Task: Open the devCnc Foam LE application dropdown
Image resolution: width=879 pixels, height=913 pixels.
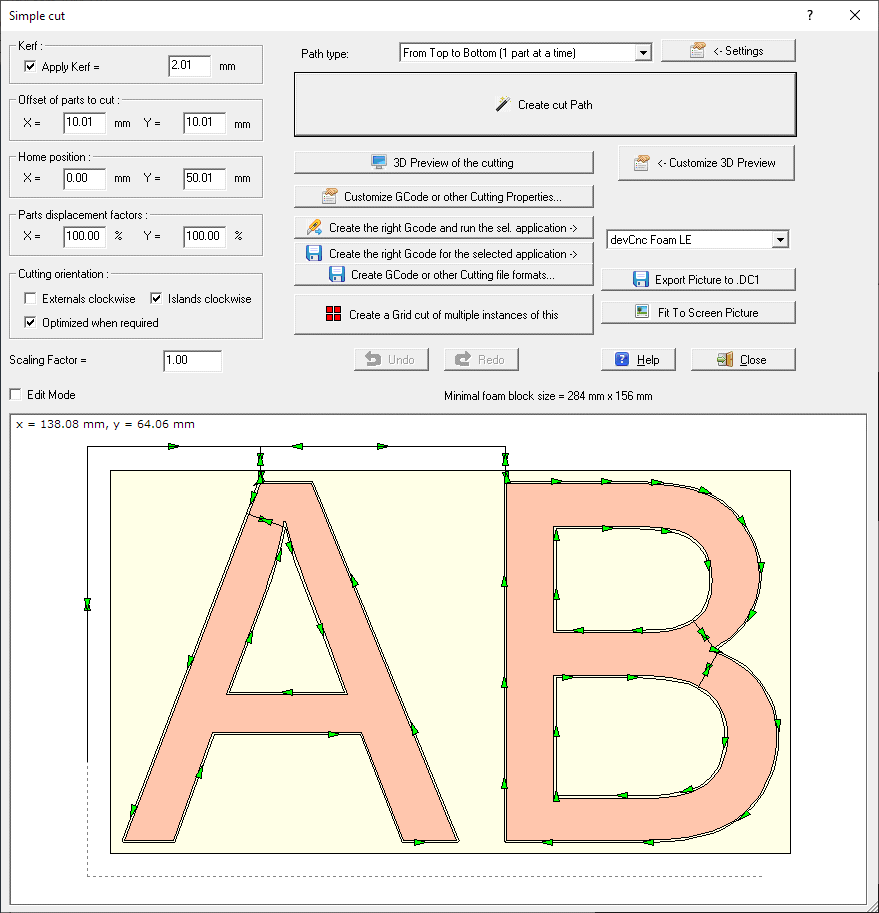Action: [780, 240]
